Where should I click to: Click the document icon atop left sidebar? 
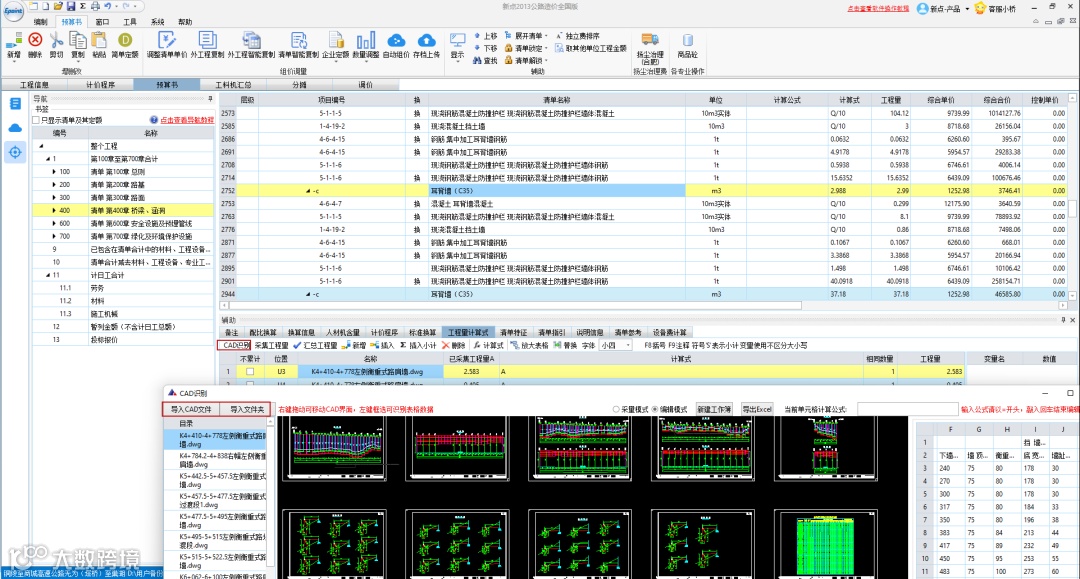(14, 104)
